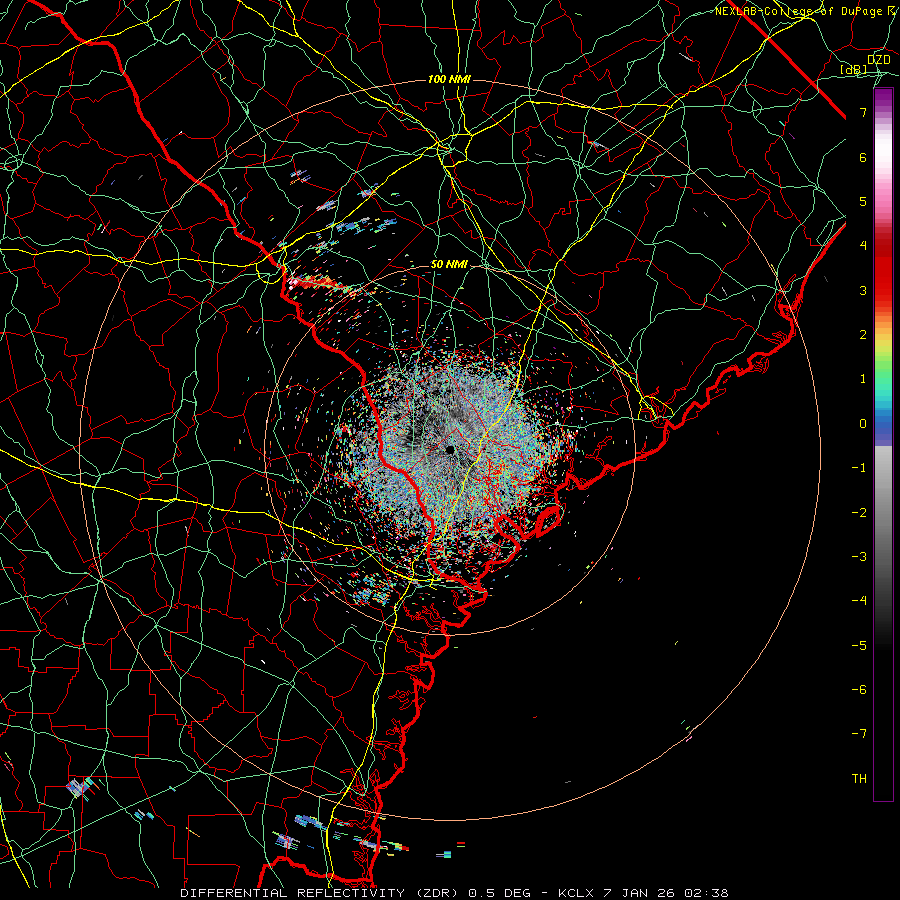
Task: Click the black radar site dot at center
Action: click(x=450, y=449)
